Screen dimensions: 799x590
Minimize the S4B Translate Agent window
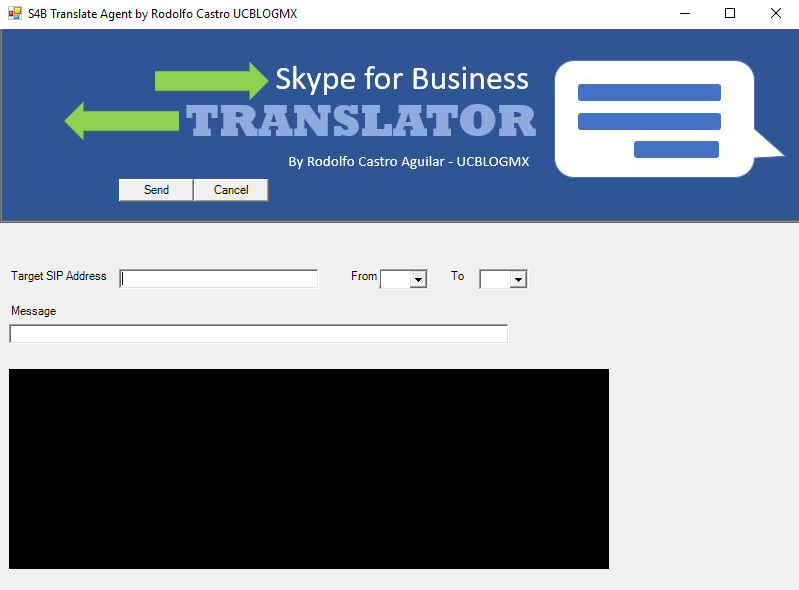pyautogui.click(x=685, y=14)
